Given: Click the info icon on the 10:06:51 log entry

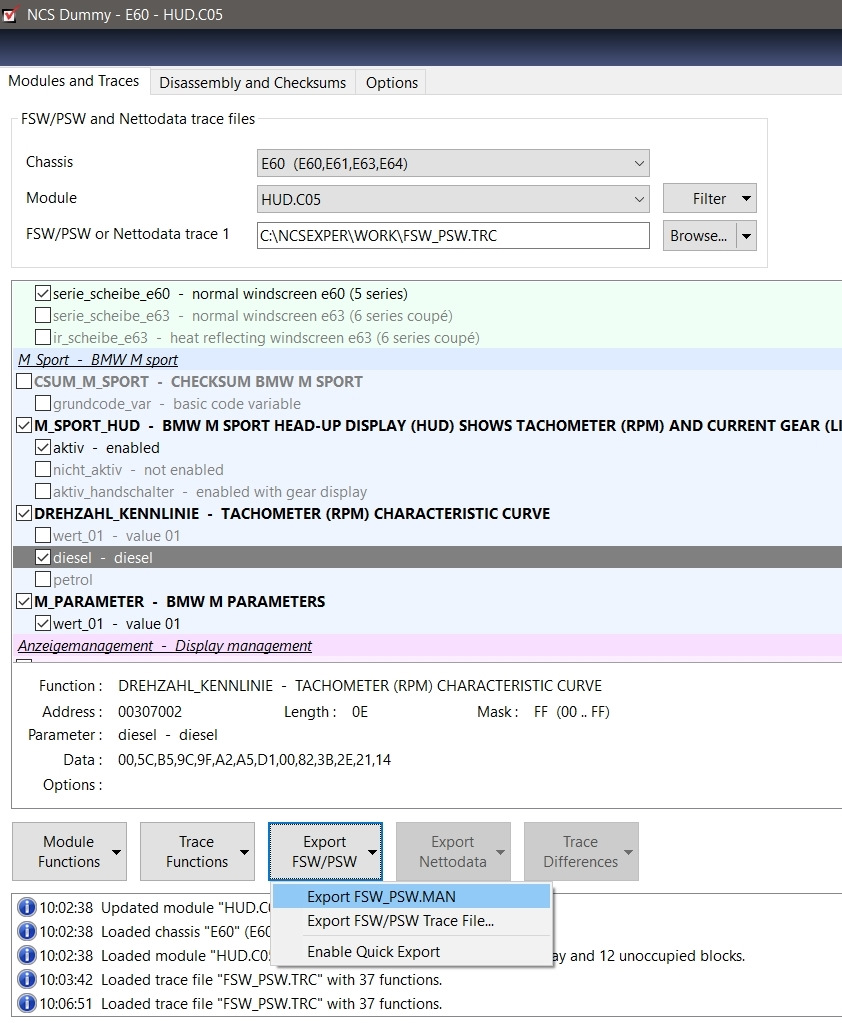Looking at the screenshot, I should (x=26, y=1003).
